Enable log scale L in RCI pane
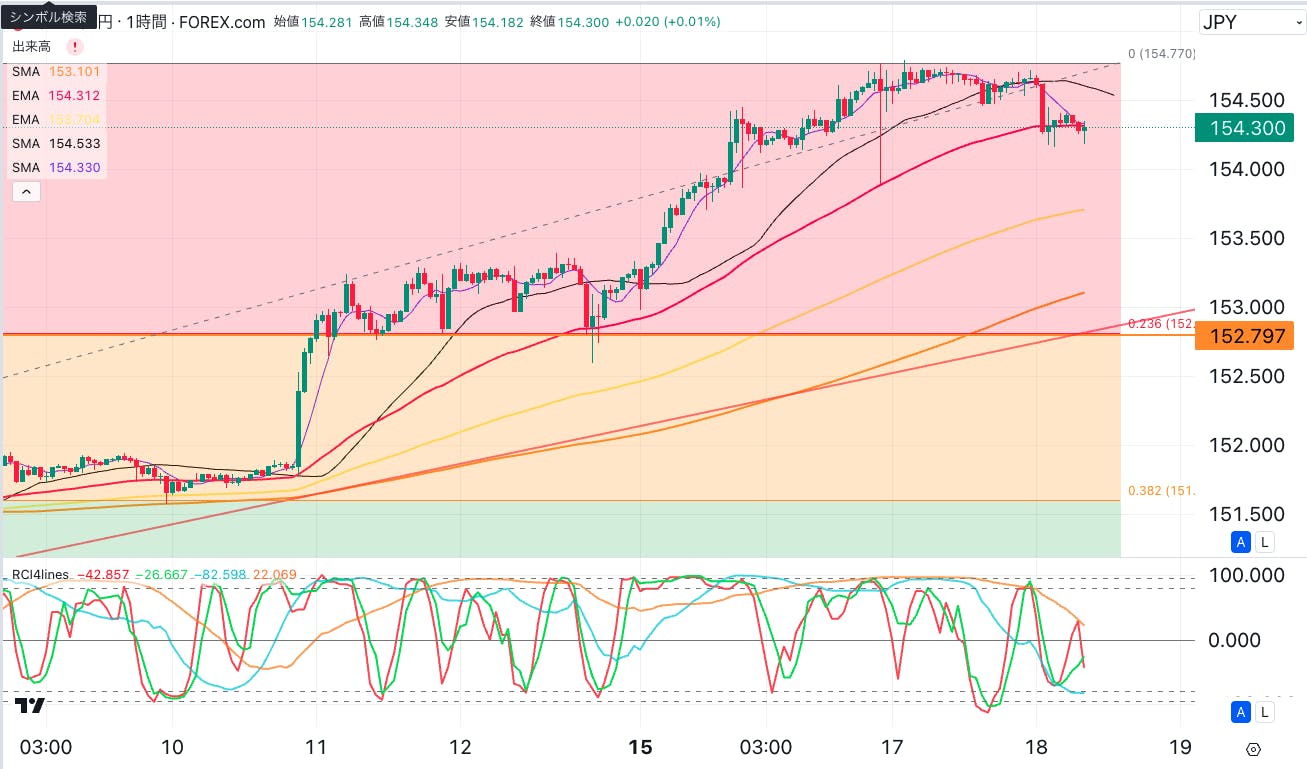 point(1264,712)
